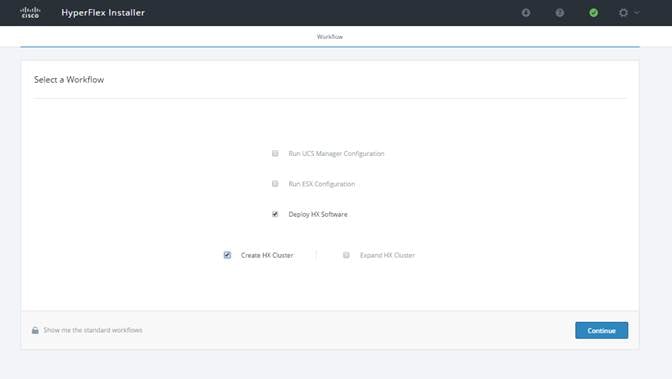Click the HyperFlex Installer title
This screenshot has width=672, height=379.
[x=103, y=13]
